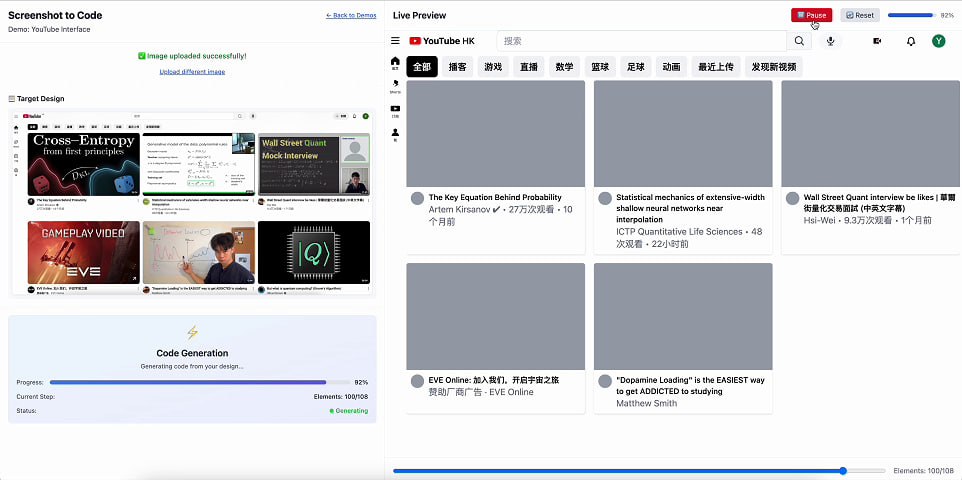Pause the code generation
The image size is (962, 480).
[811, 15]
